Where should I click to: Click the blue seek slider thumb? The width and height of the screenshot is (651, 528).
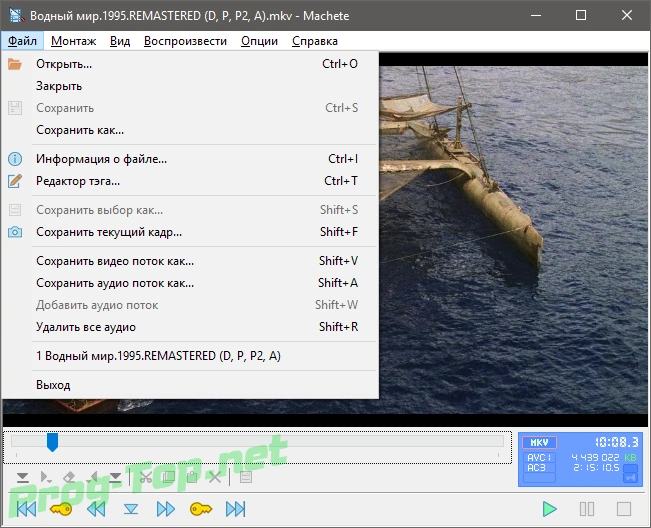[x=52, y=442]
